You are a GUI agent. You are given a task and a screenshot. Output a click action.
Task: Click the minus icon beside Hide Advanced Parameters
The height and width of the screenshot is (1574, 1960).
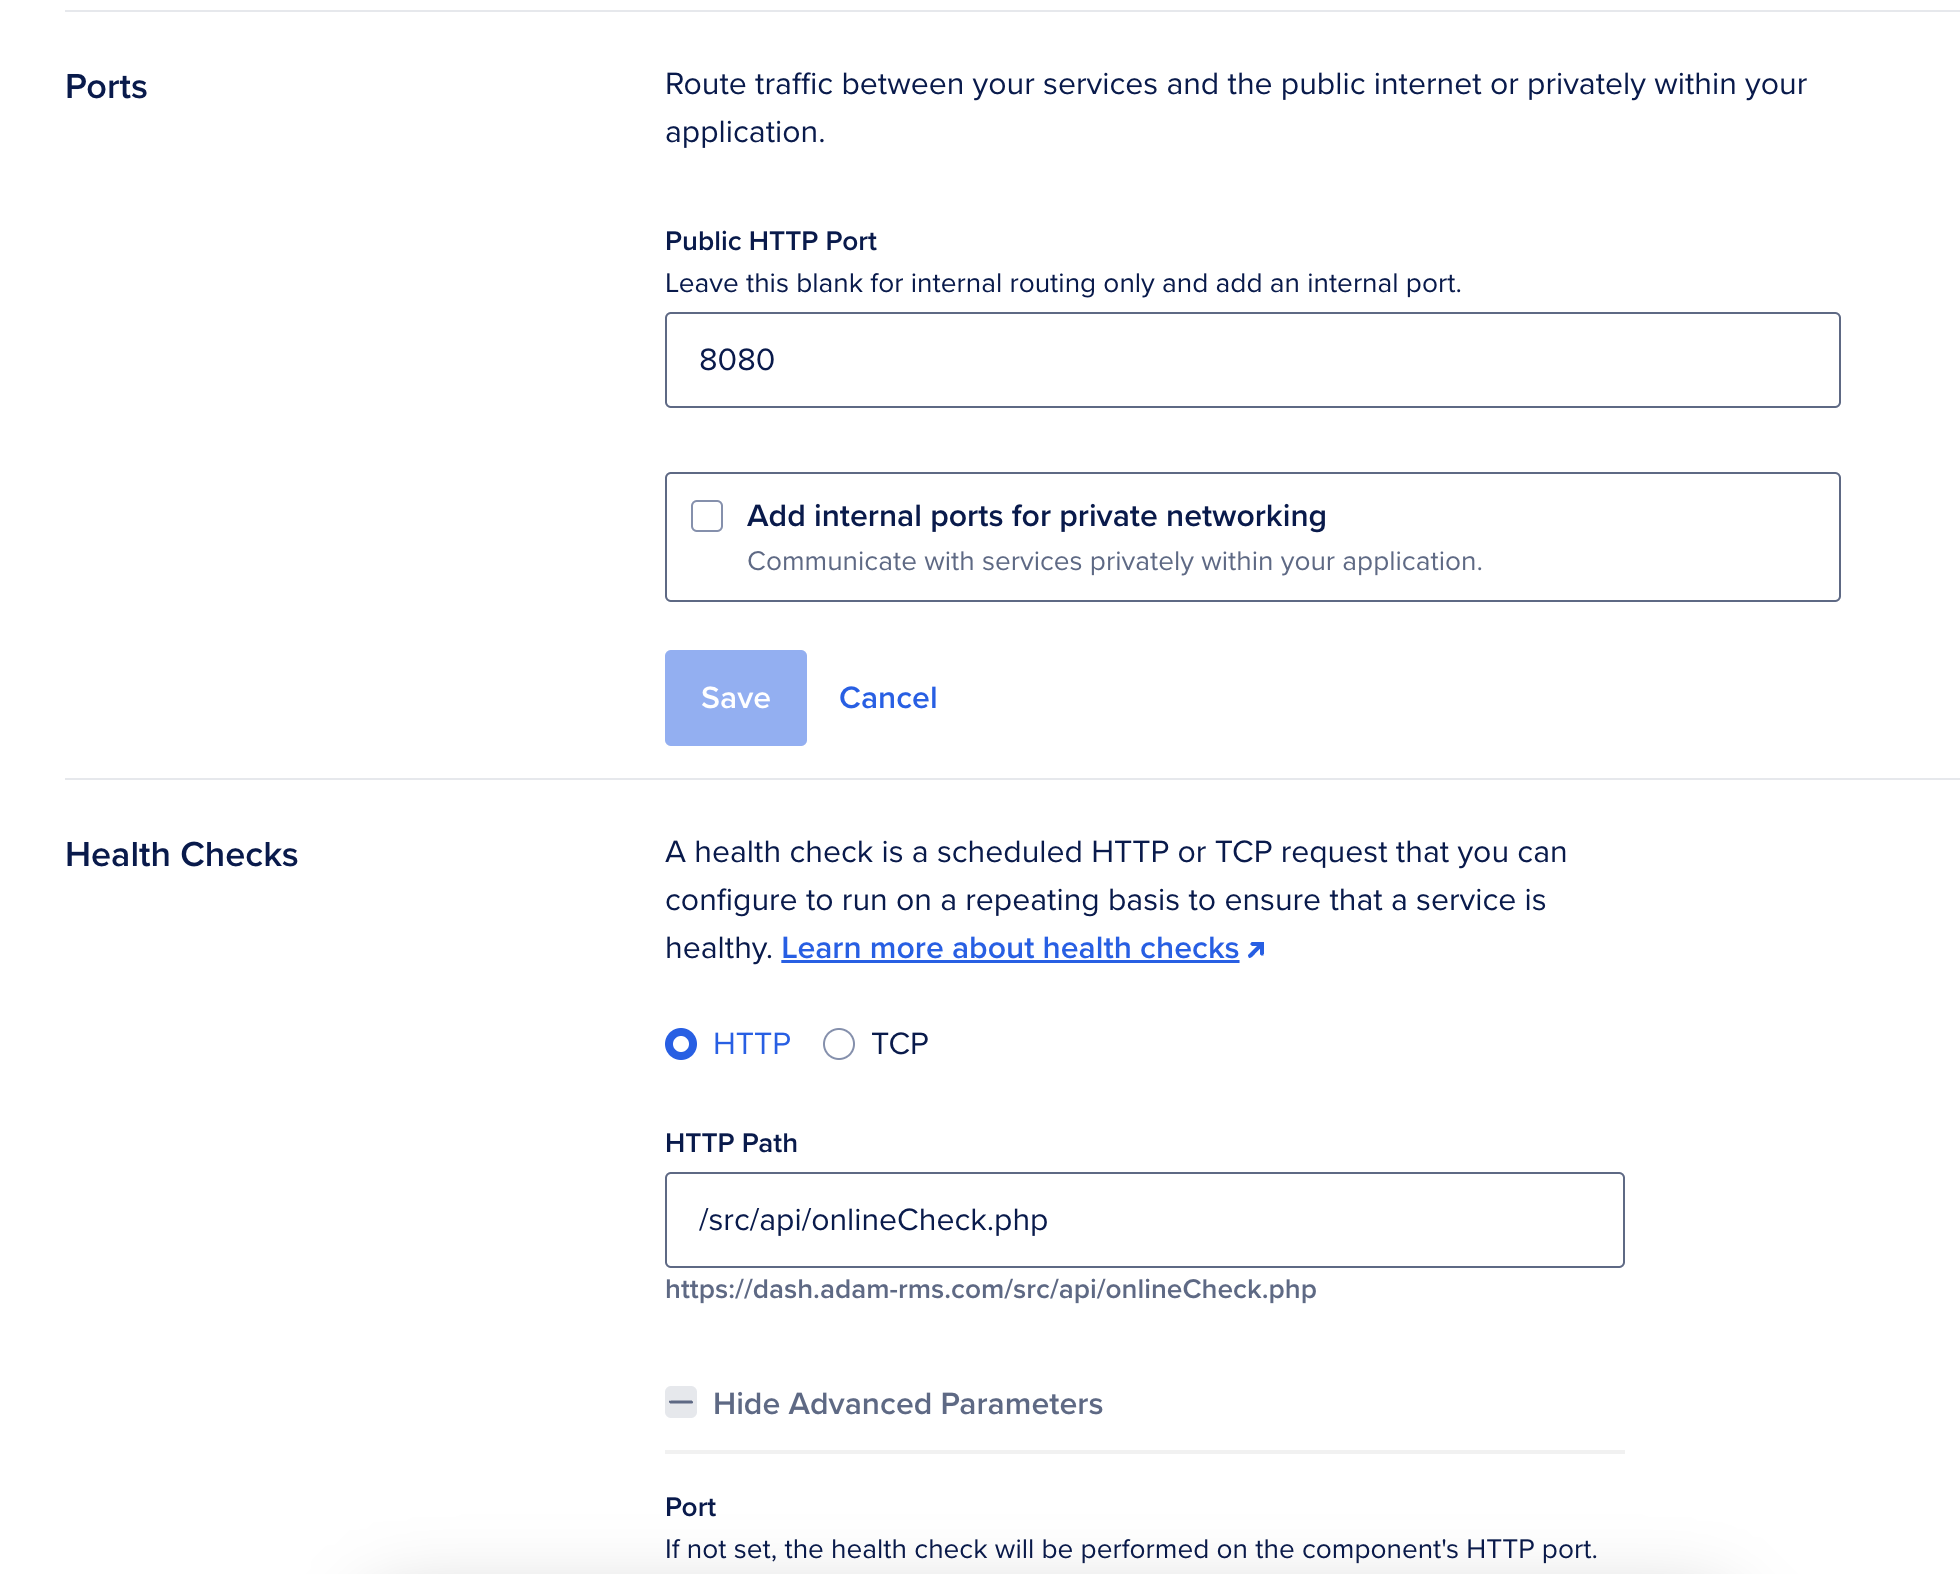click(681, 1403)
